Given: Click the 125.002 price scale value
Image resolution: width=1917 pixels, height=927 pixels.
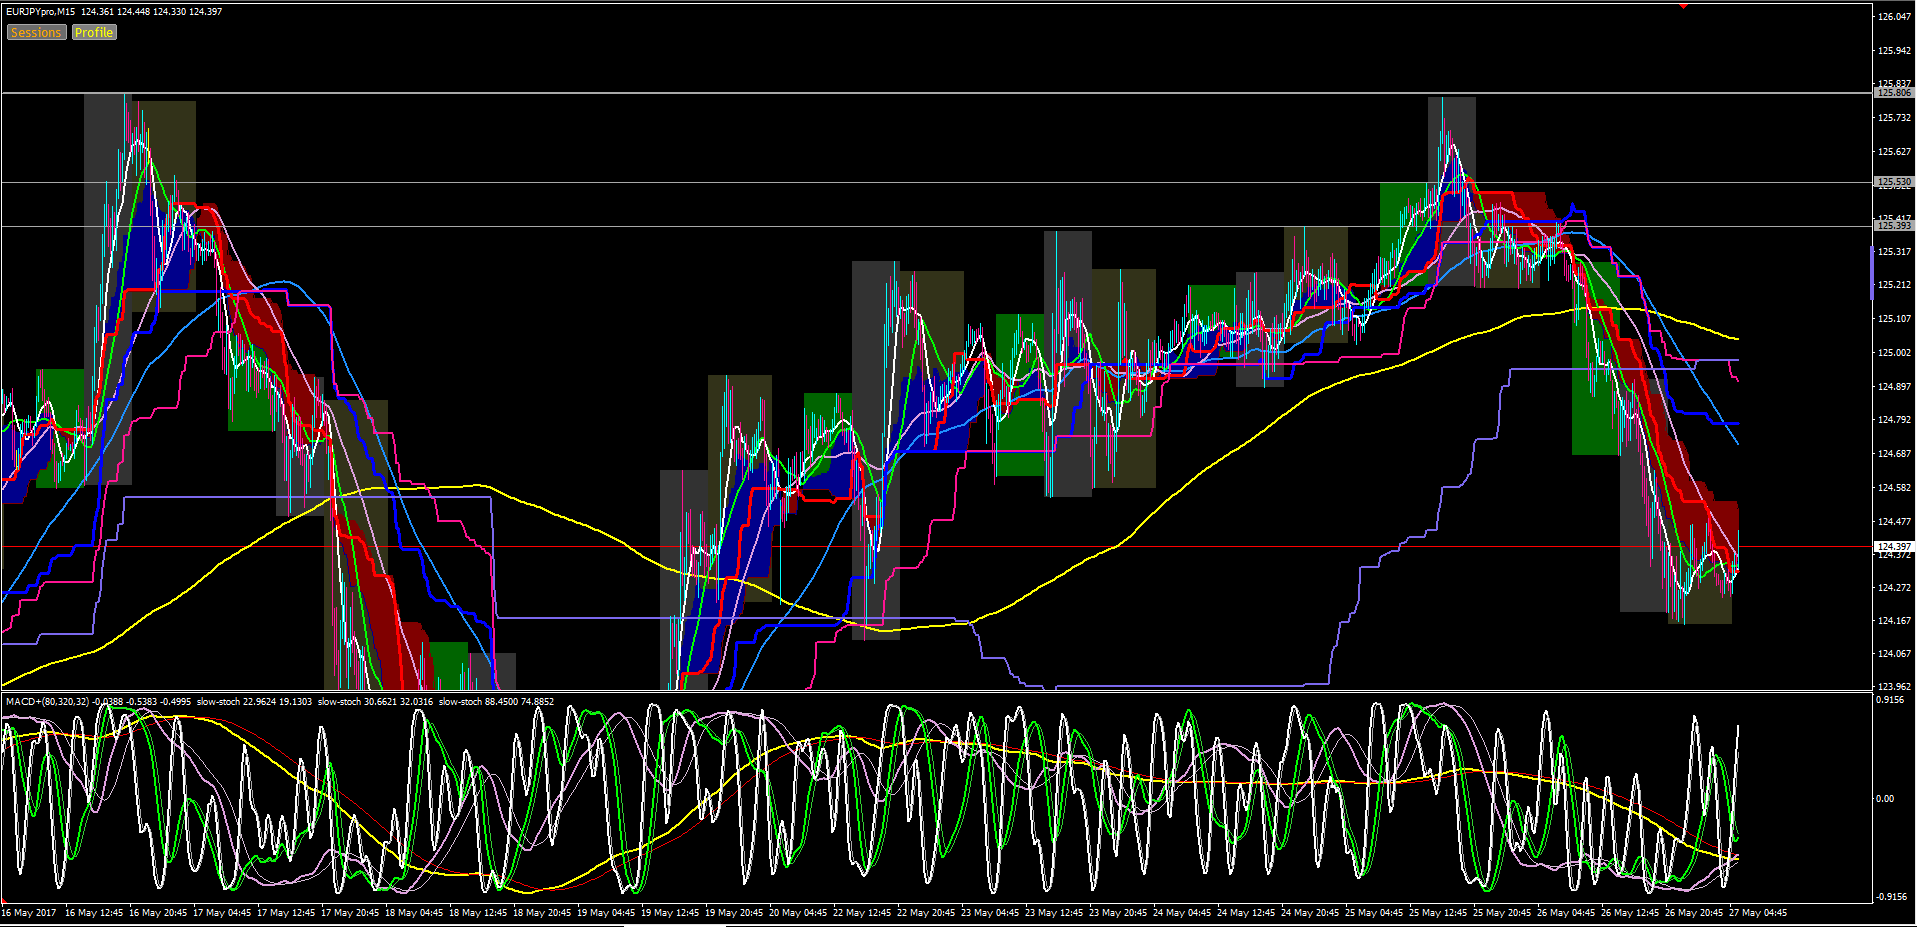Looking at the screenshot, I should [x=1894, y=353].
